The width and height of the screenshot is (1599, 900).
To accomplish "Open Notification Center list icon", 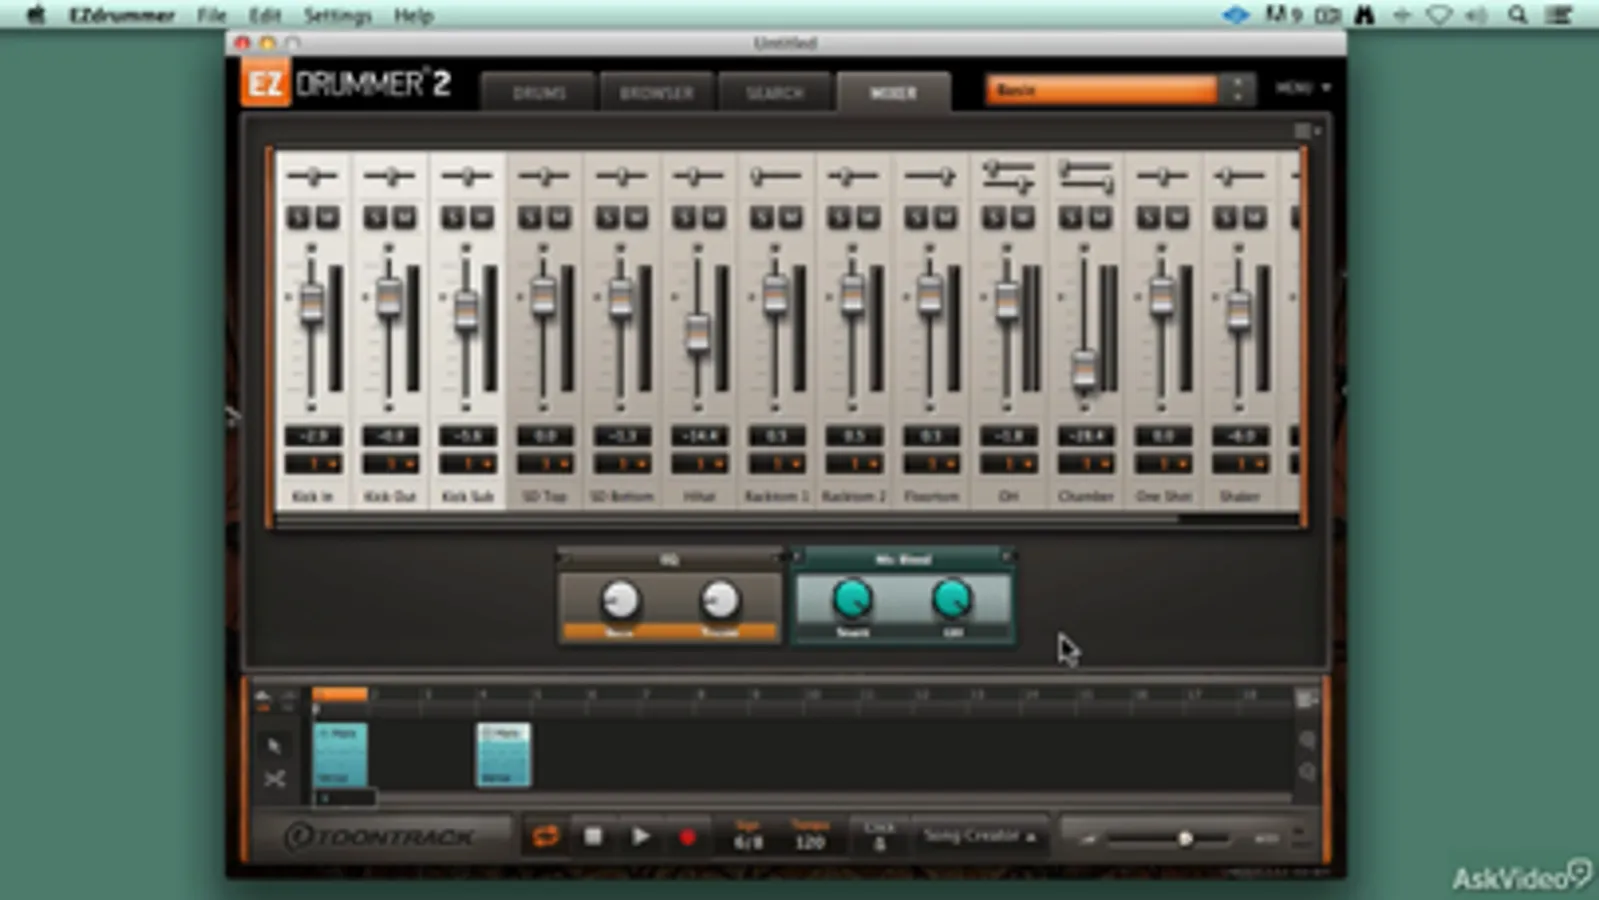I will click(1559, 14).
